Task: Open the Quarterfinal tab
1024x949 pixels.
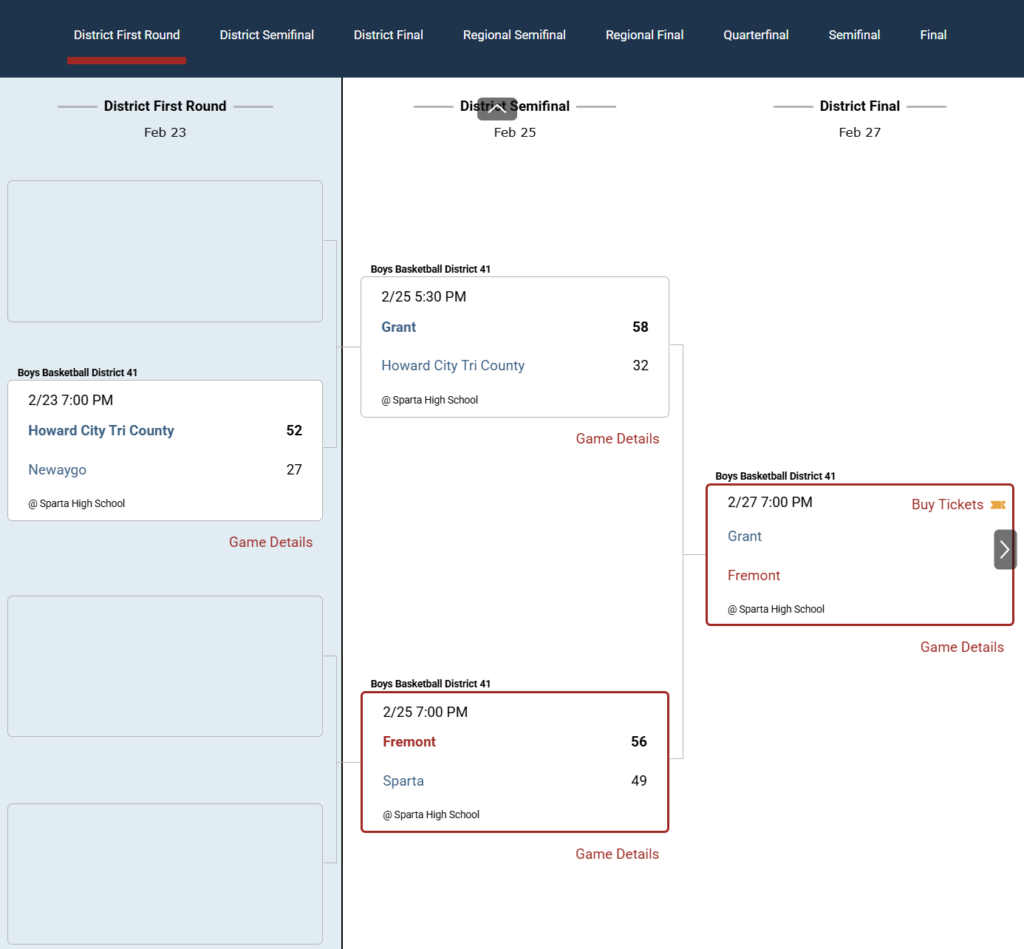Action: point(756,35)
